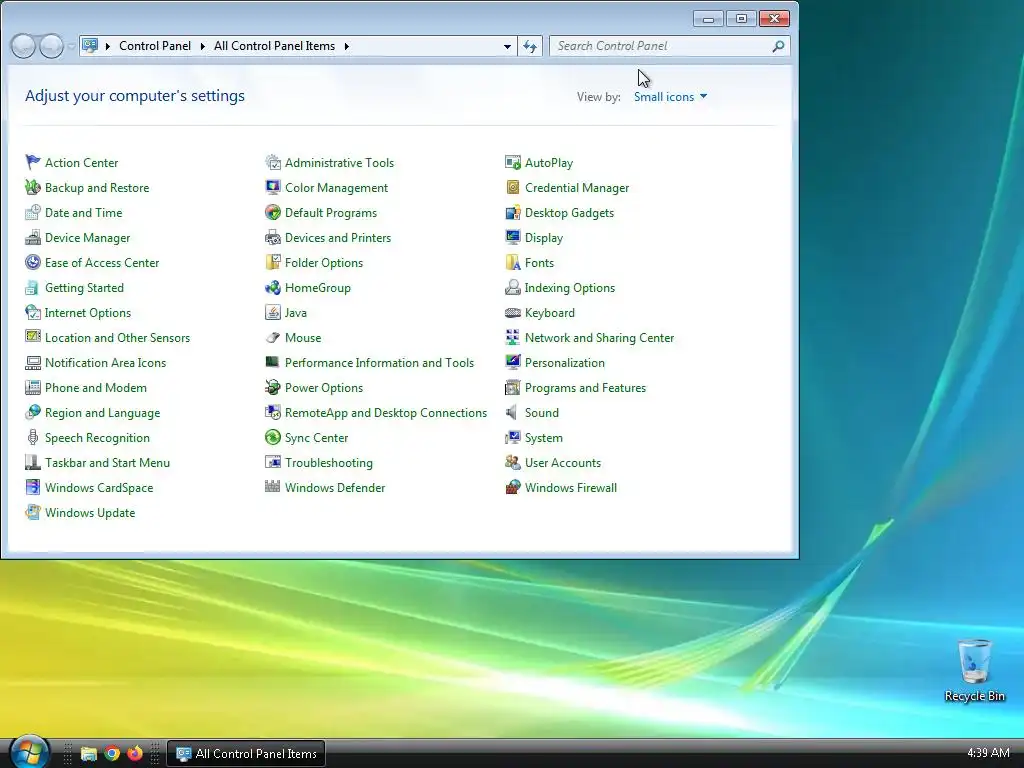Open Phone and Modem settings
1024x768 pixels.
point(95,387)
